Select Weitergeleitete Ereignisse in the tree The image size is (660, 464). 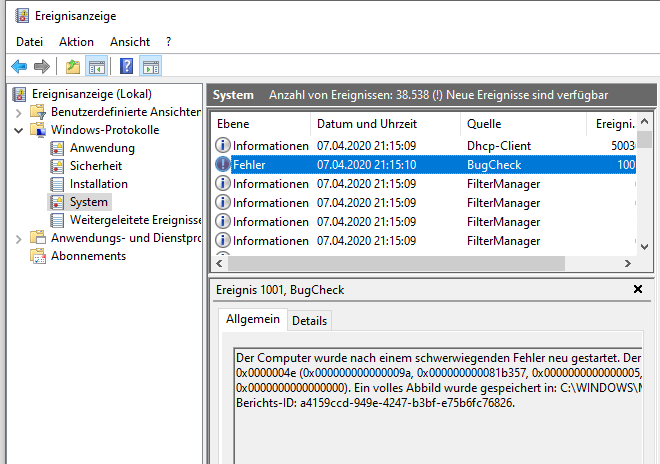tap(136, 220)
